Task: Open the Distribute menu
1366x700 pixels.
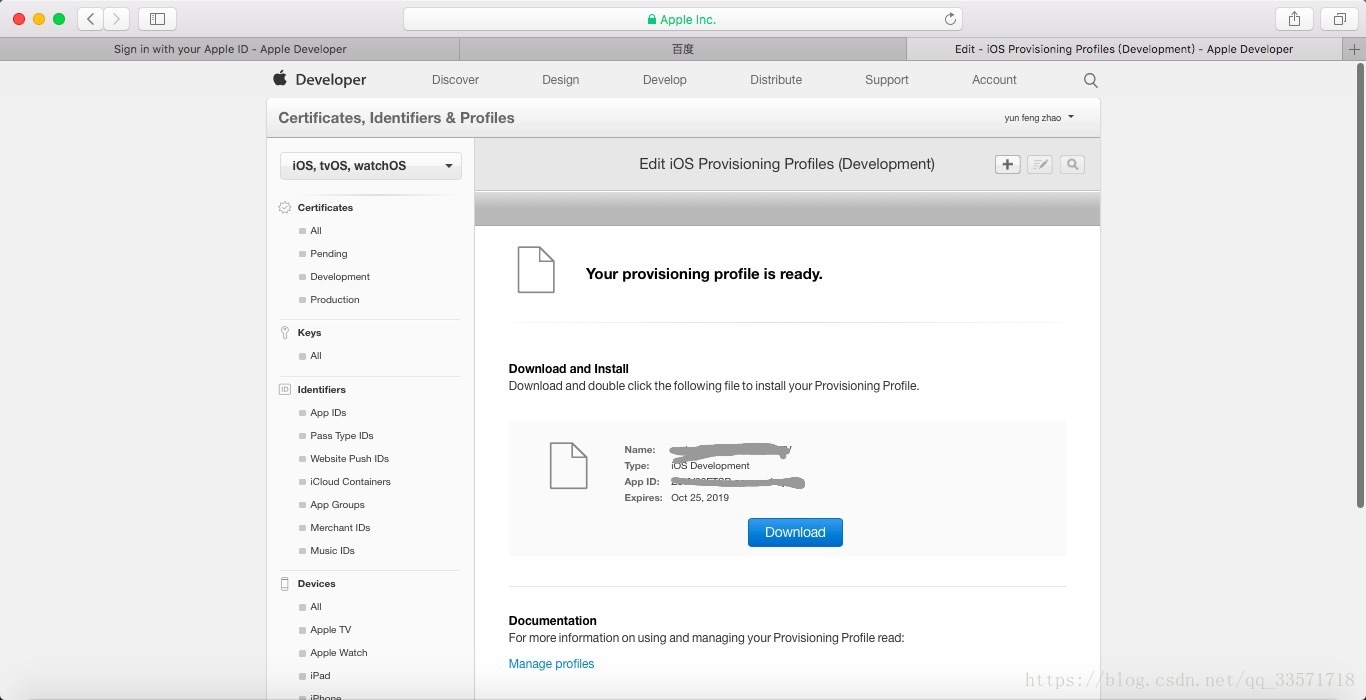Action: point(776,80)
